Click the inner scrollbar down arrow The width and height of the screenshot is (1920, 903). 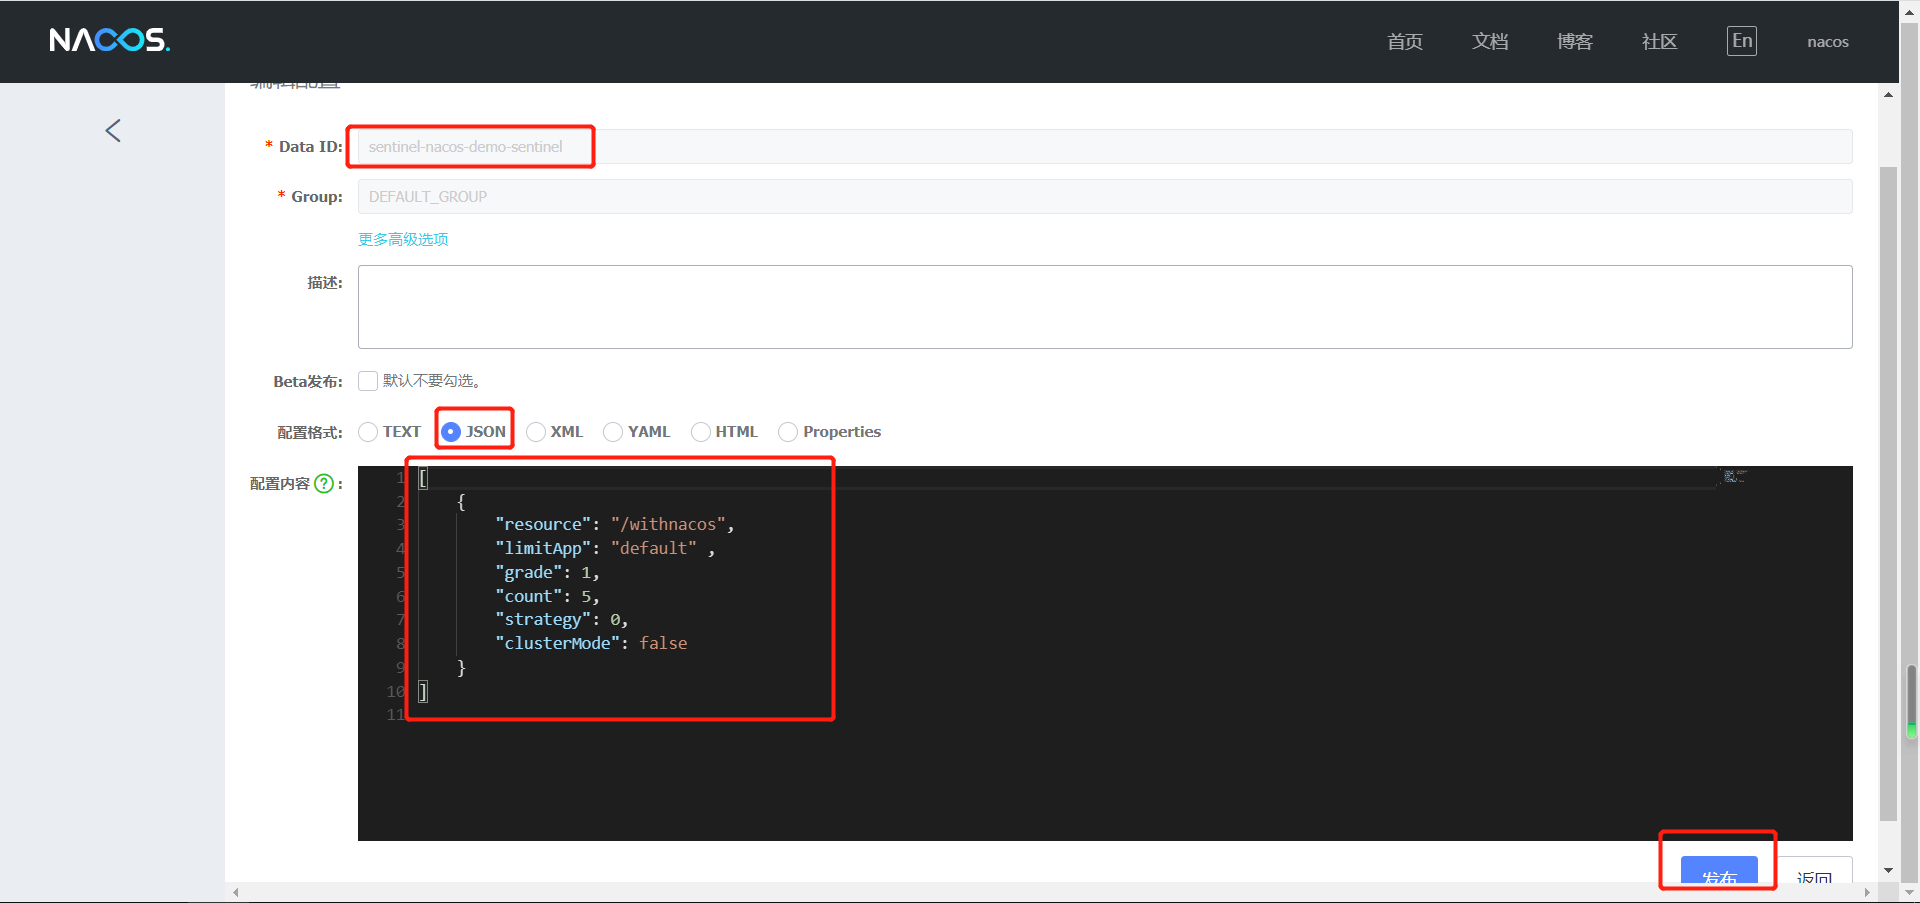[1888, 871]
